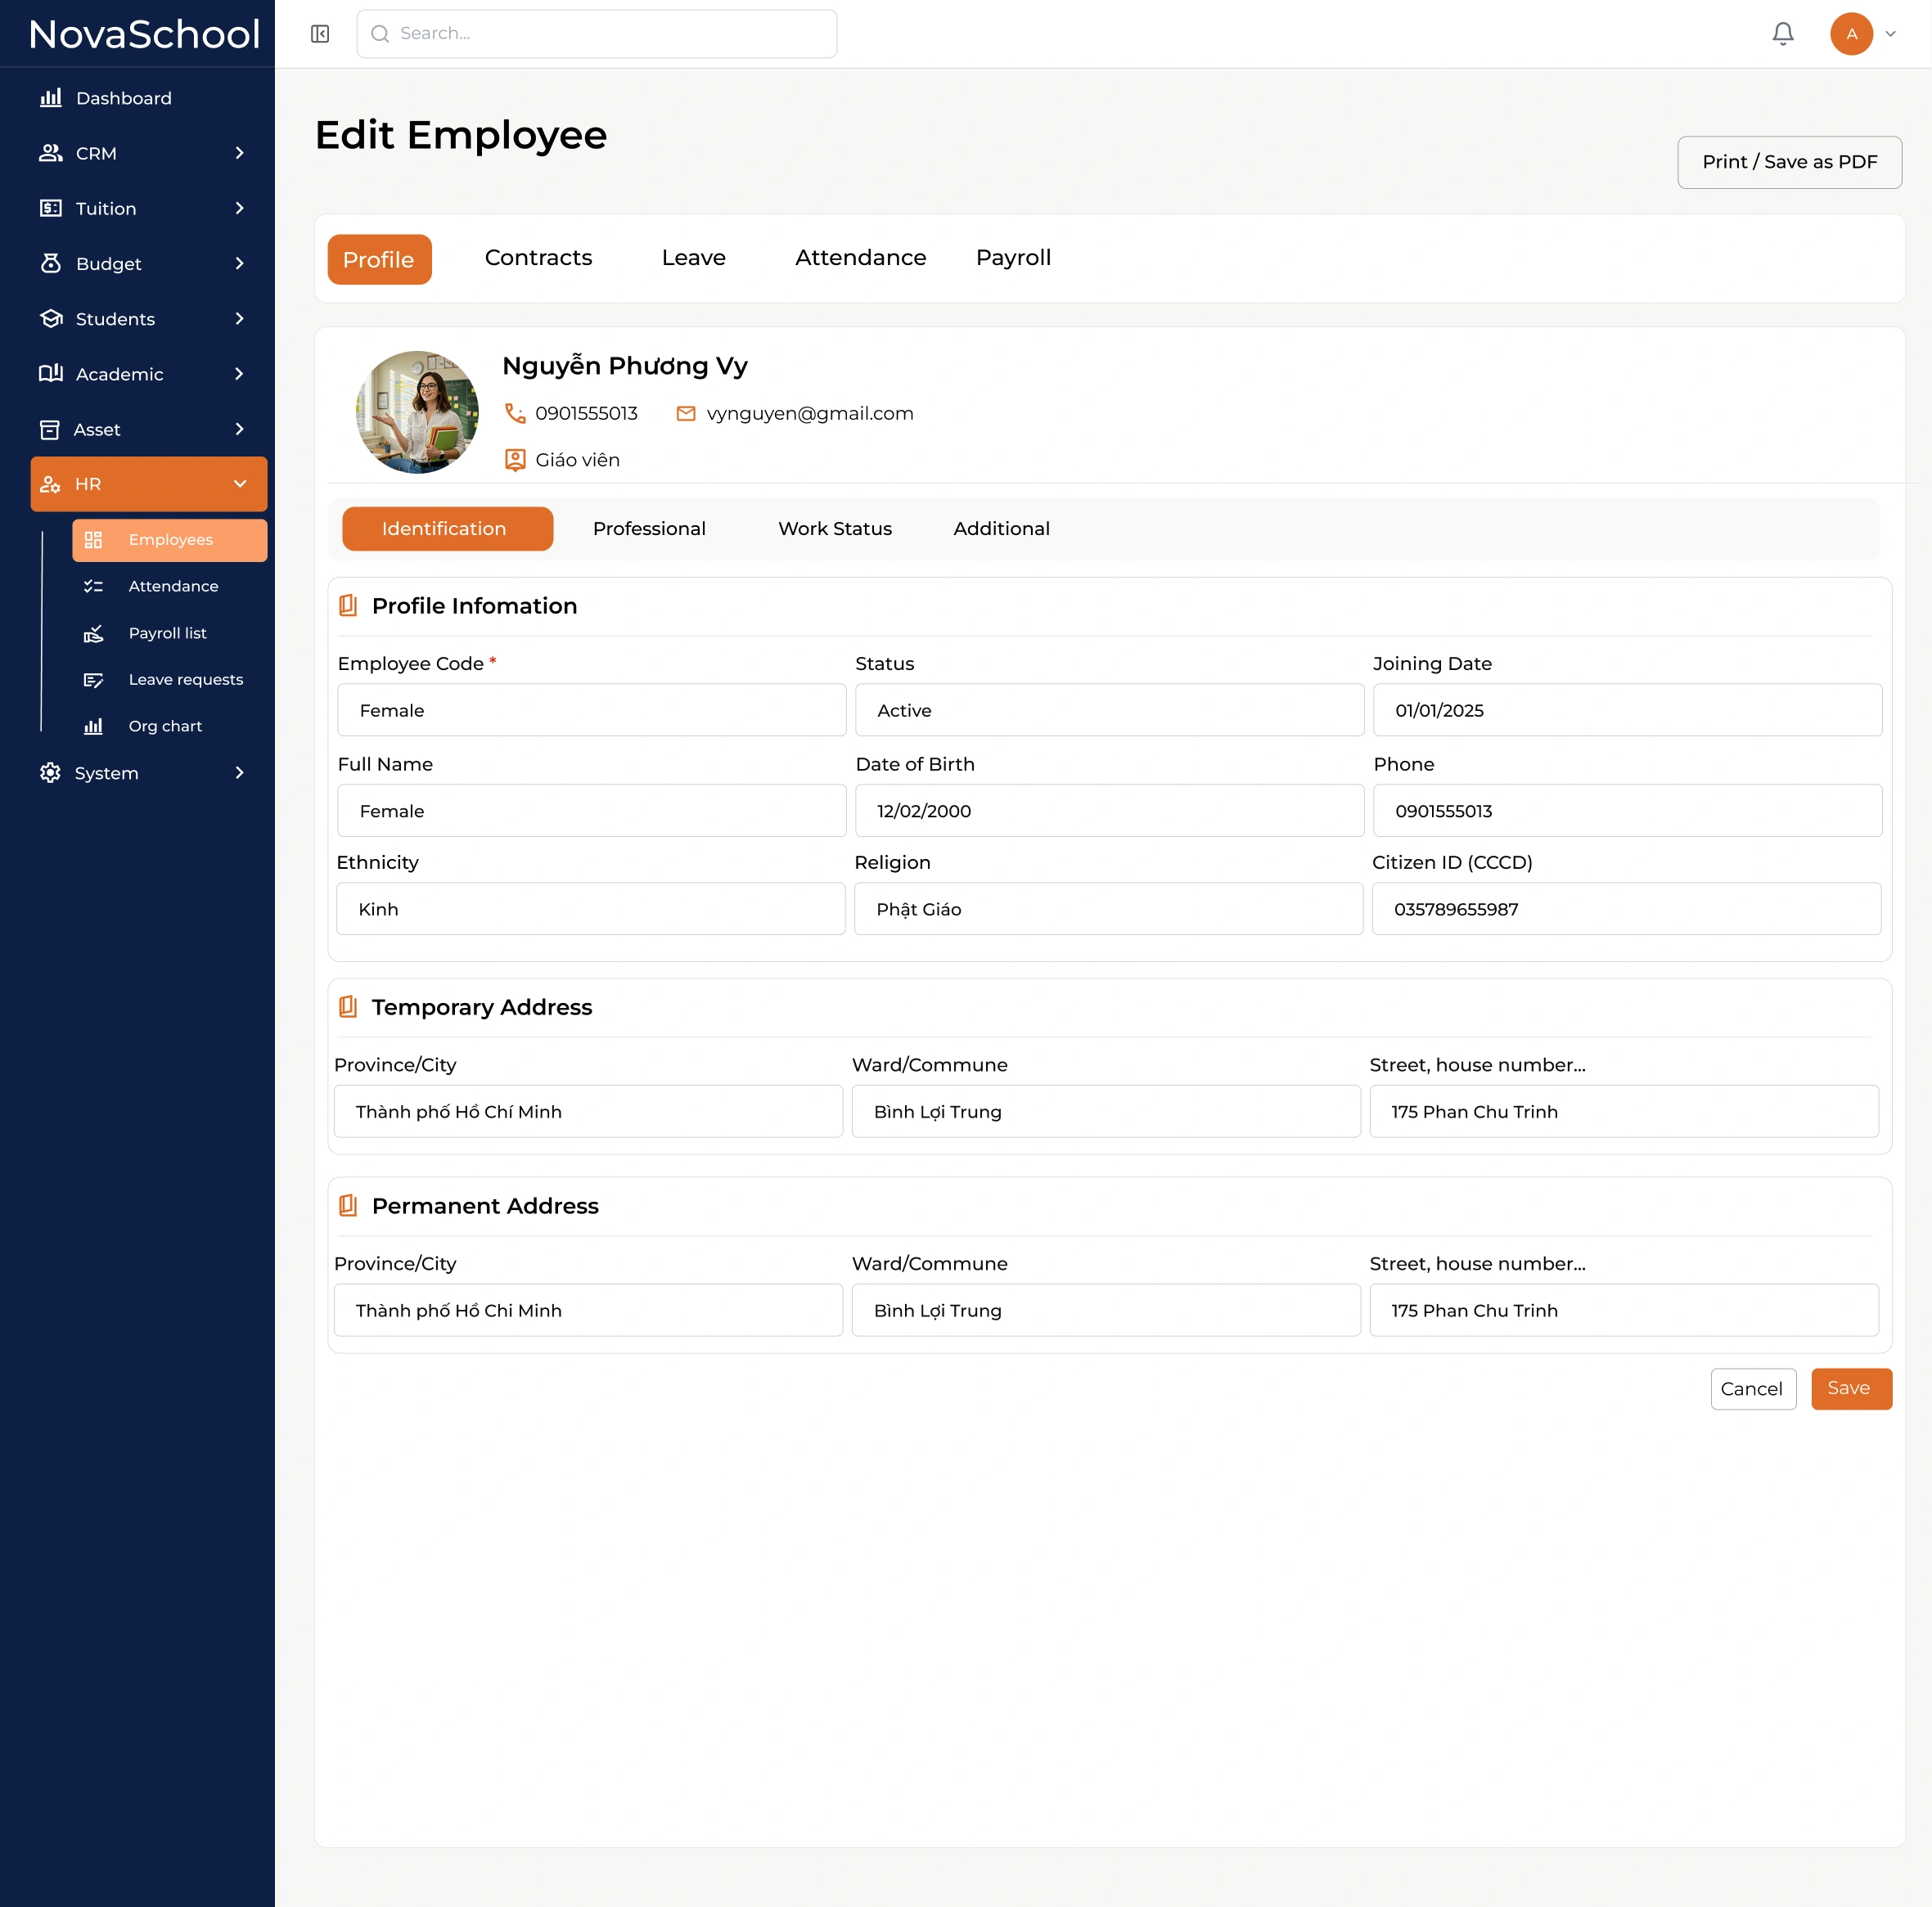Click the Religion field Phật Giáo
1932x1907 pixels.
pos(1108,909)
